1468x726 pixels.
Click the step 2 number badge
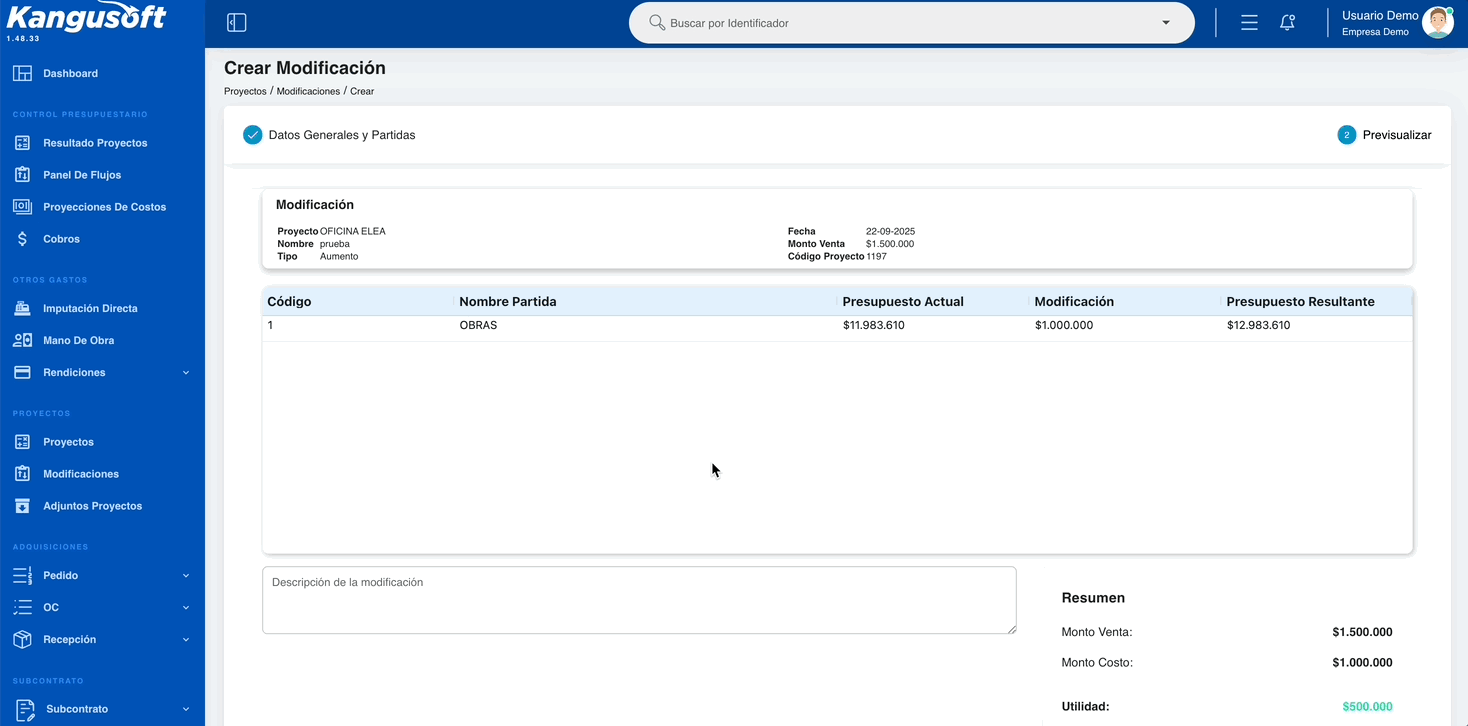pos(1347,135)
